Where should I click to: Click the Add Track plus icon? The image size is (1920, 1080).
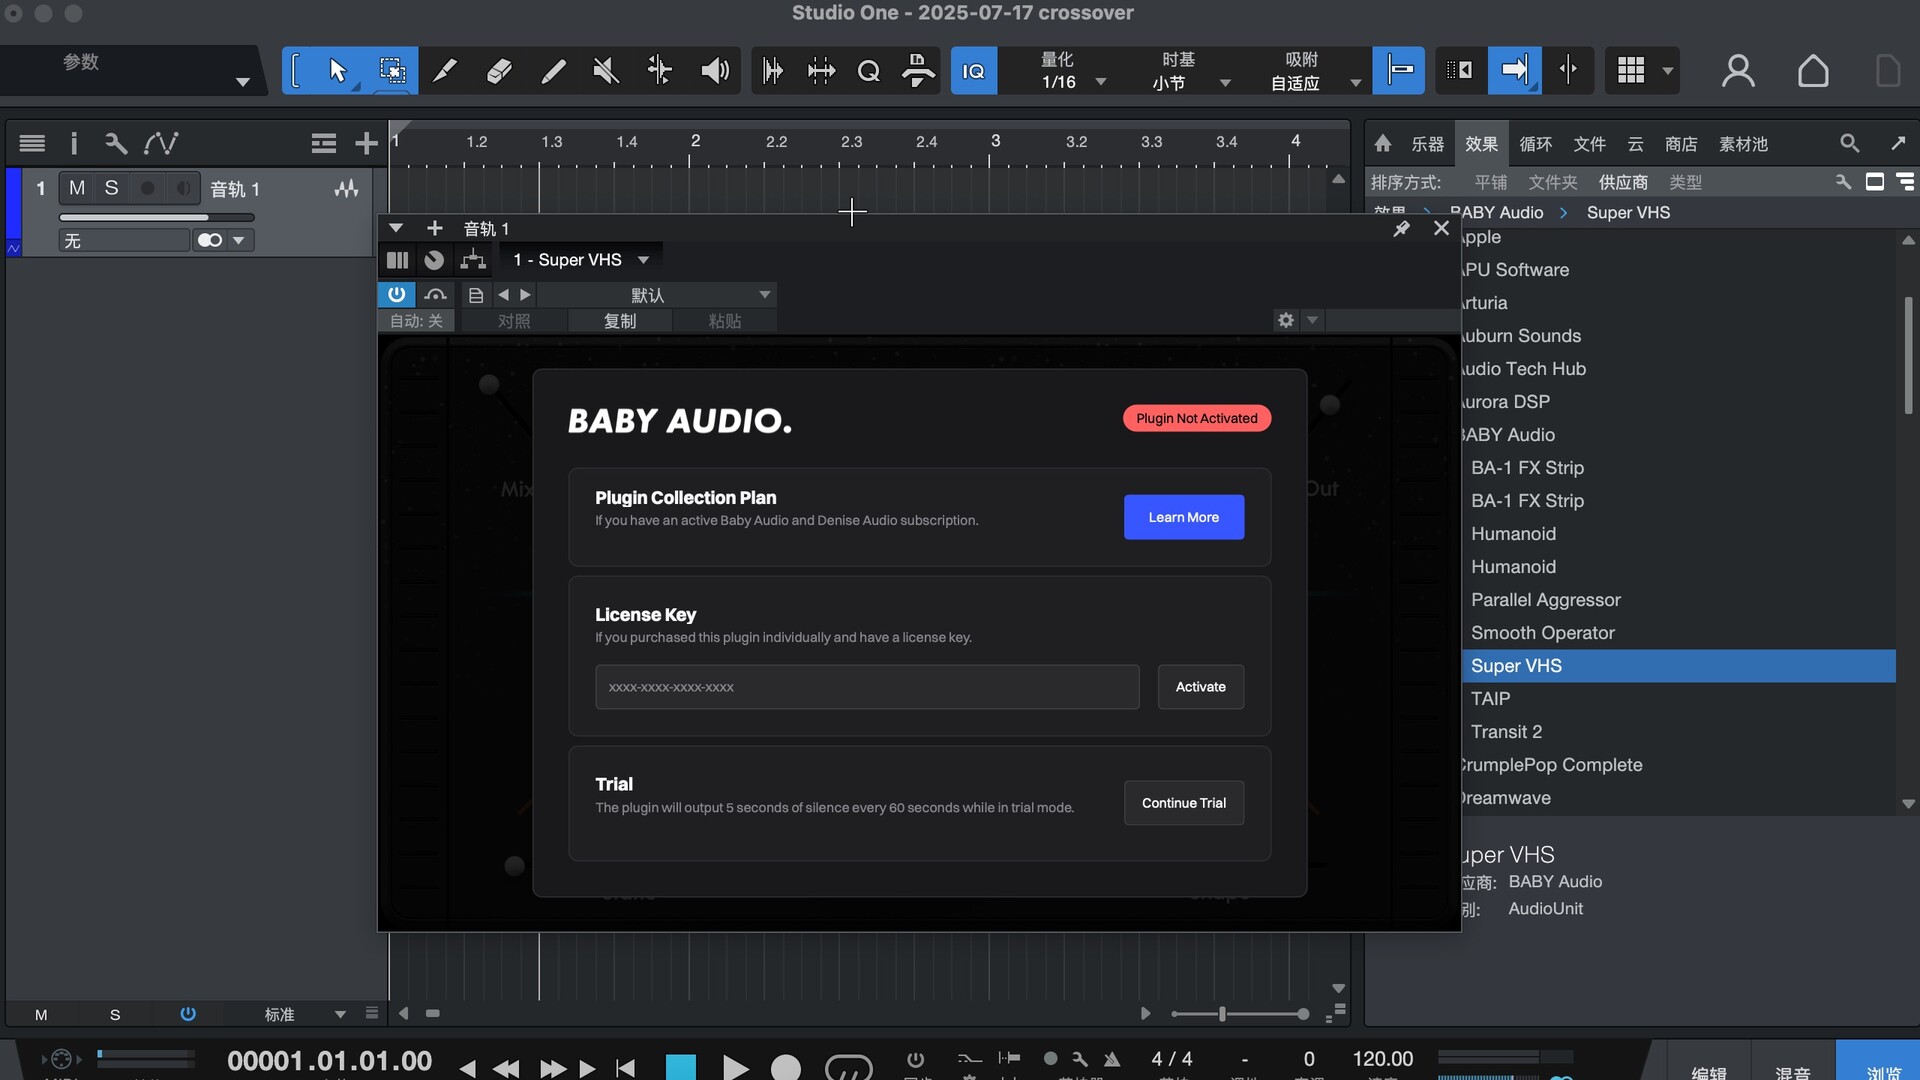coord(366,144)
